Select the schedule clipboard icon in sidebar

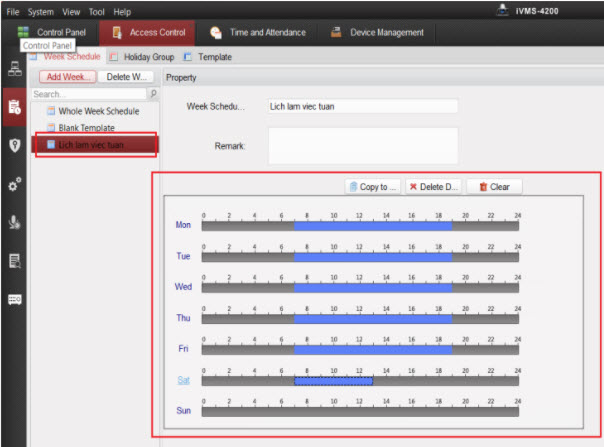(x=15, y=107)
